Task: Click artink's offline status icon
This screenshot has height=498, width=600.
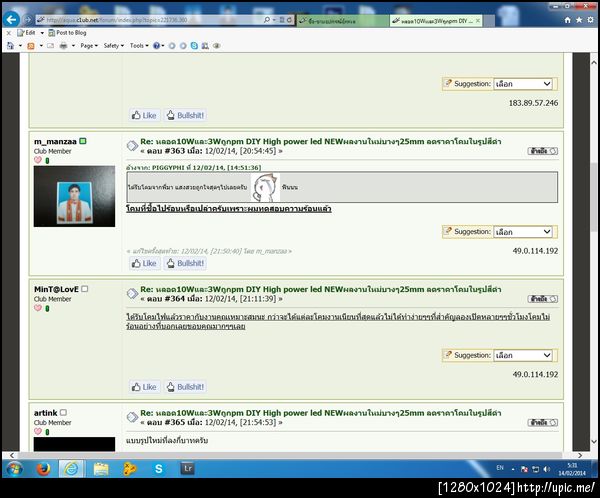Action: [x=64, y=413]
